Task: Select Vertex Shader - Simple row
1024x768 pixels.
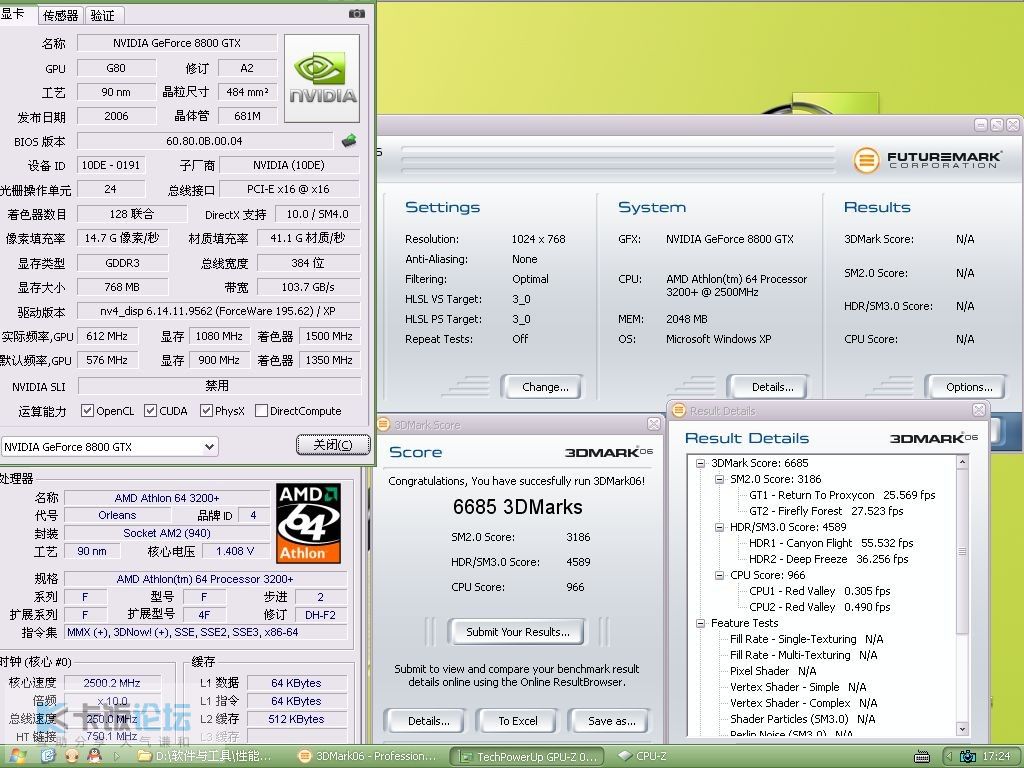Action: (x=798, y=687)
